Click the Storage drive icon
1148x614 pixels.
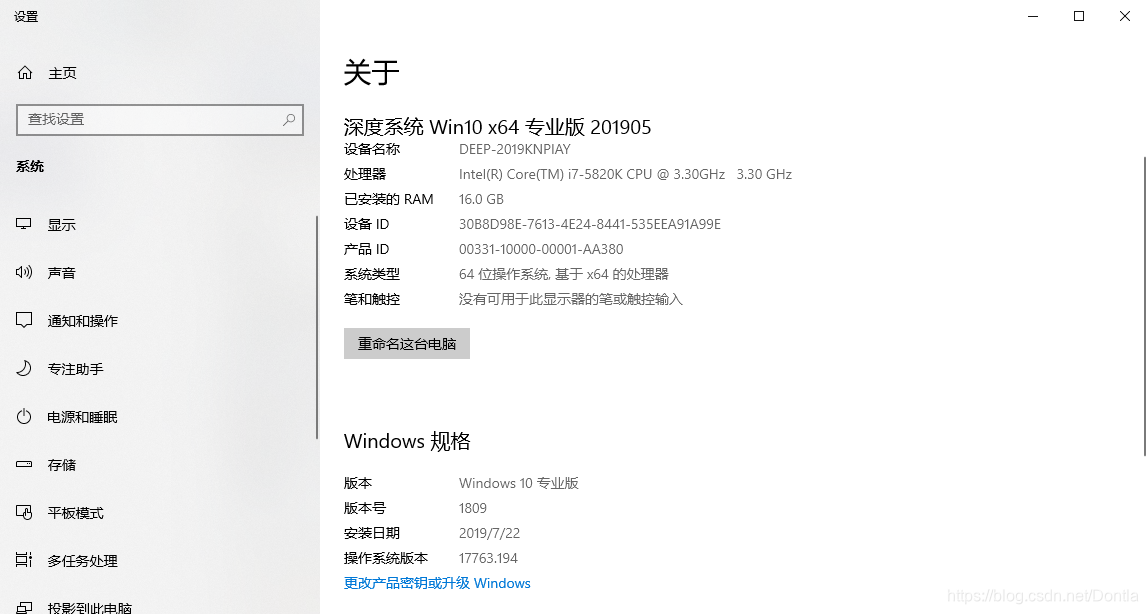[24, 464]
